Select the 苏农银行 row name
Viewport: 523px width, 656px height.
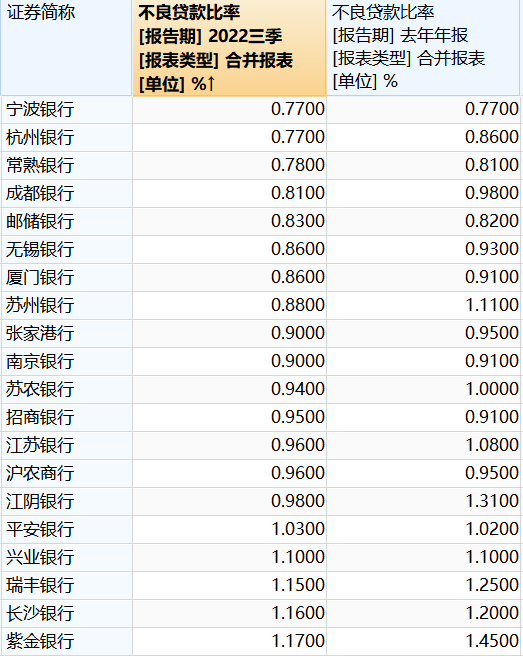tap(40, 390)
